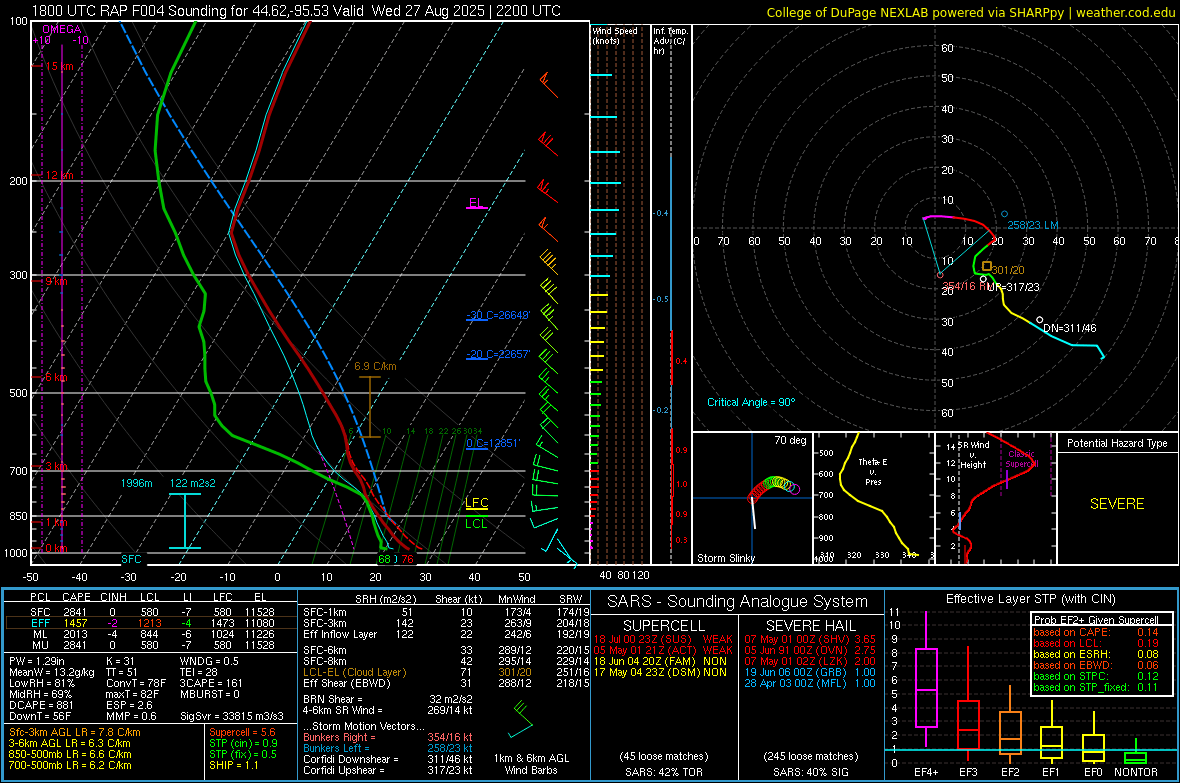
Task: Click the DN=311/46 Corfidi label
Action: pos(1069,328)
